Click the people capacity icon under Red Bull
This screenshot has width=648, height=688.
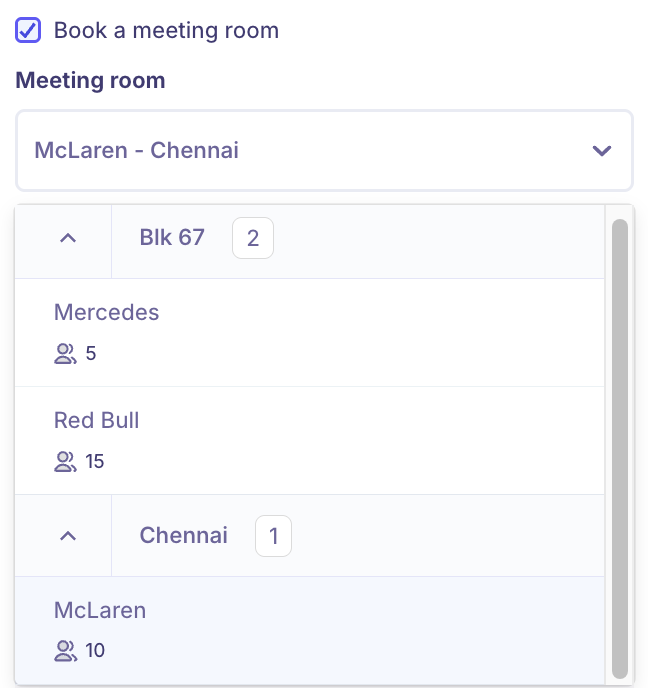point(65,461)
